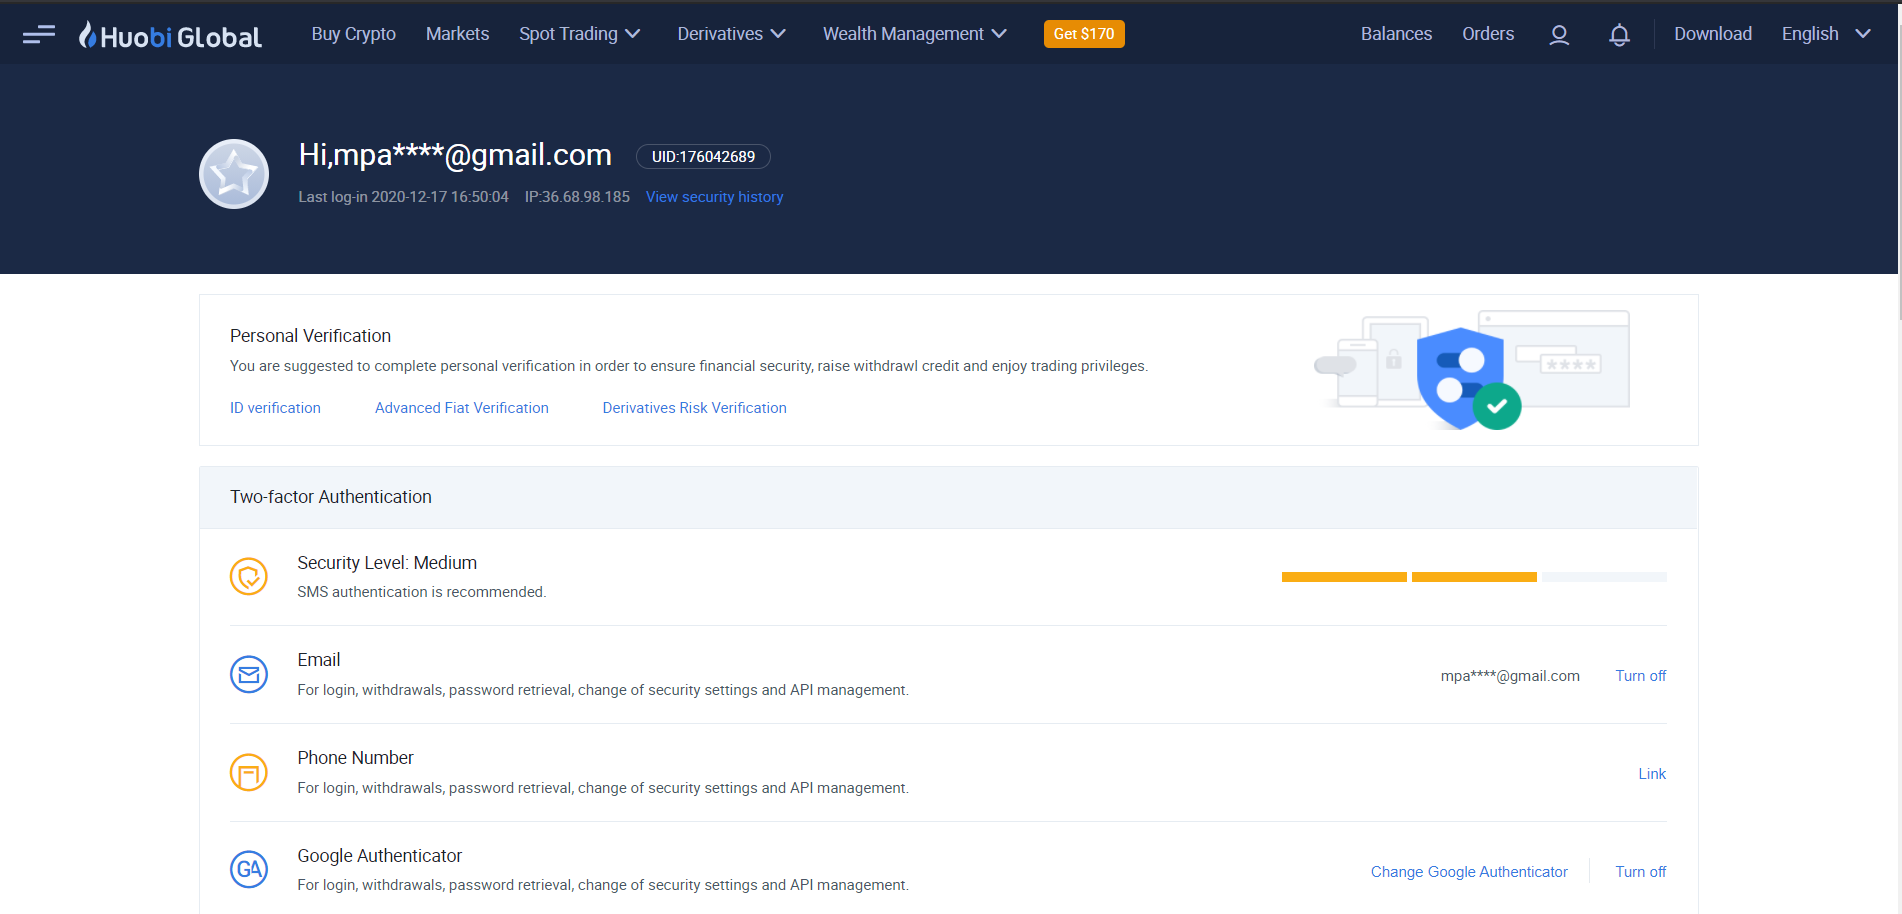This screenshot has height=914, width=1902.
Task: Turn off Google Authenticator
Action: point(1641,872)
